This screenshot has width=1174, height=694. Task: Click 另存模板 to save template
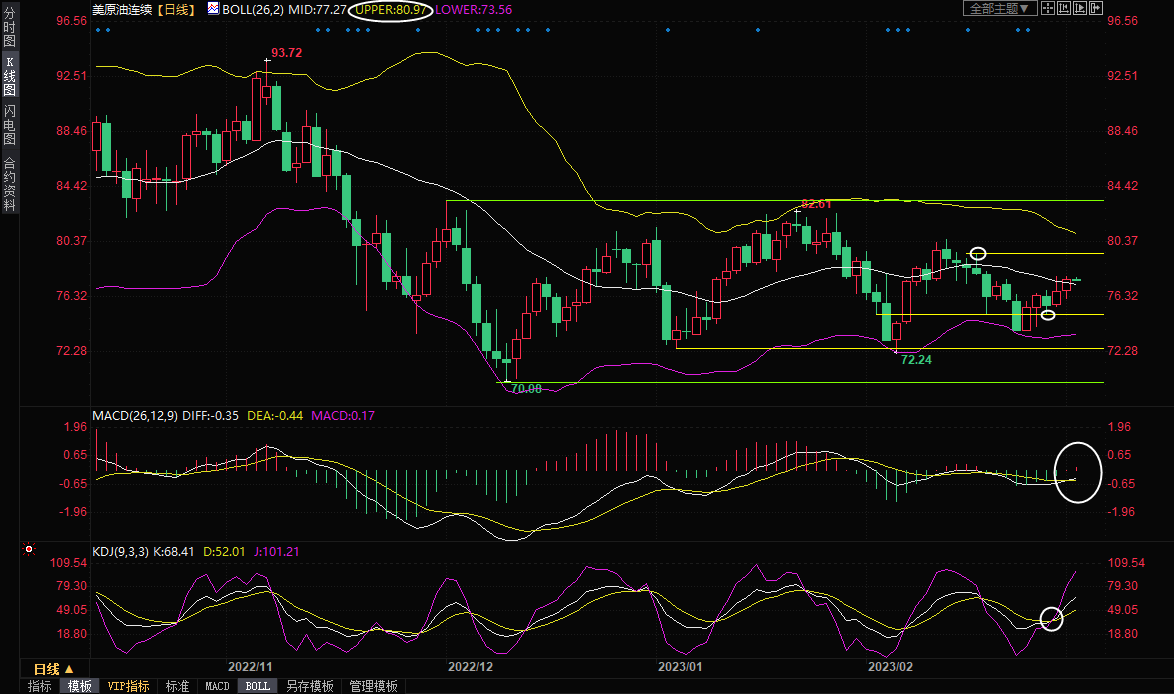[310, 686]
